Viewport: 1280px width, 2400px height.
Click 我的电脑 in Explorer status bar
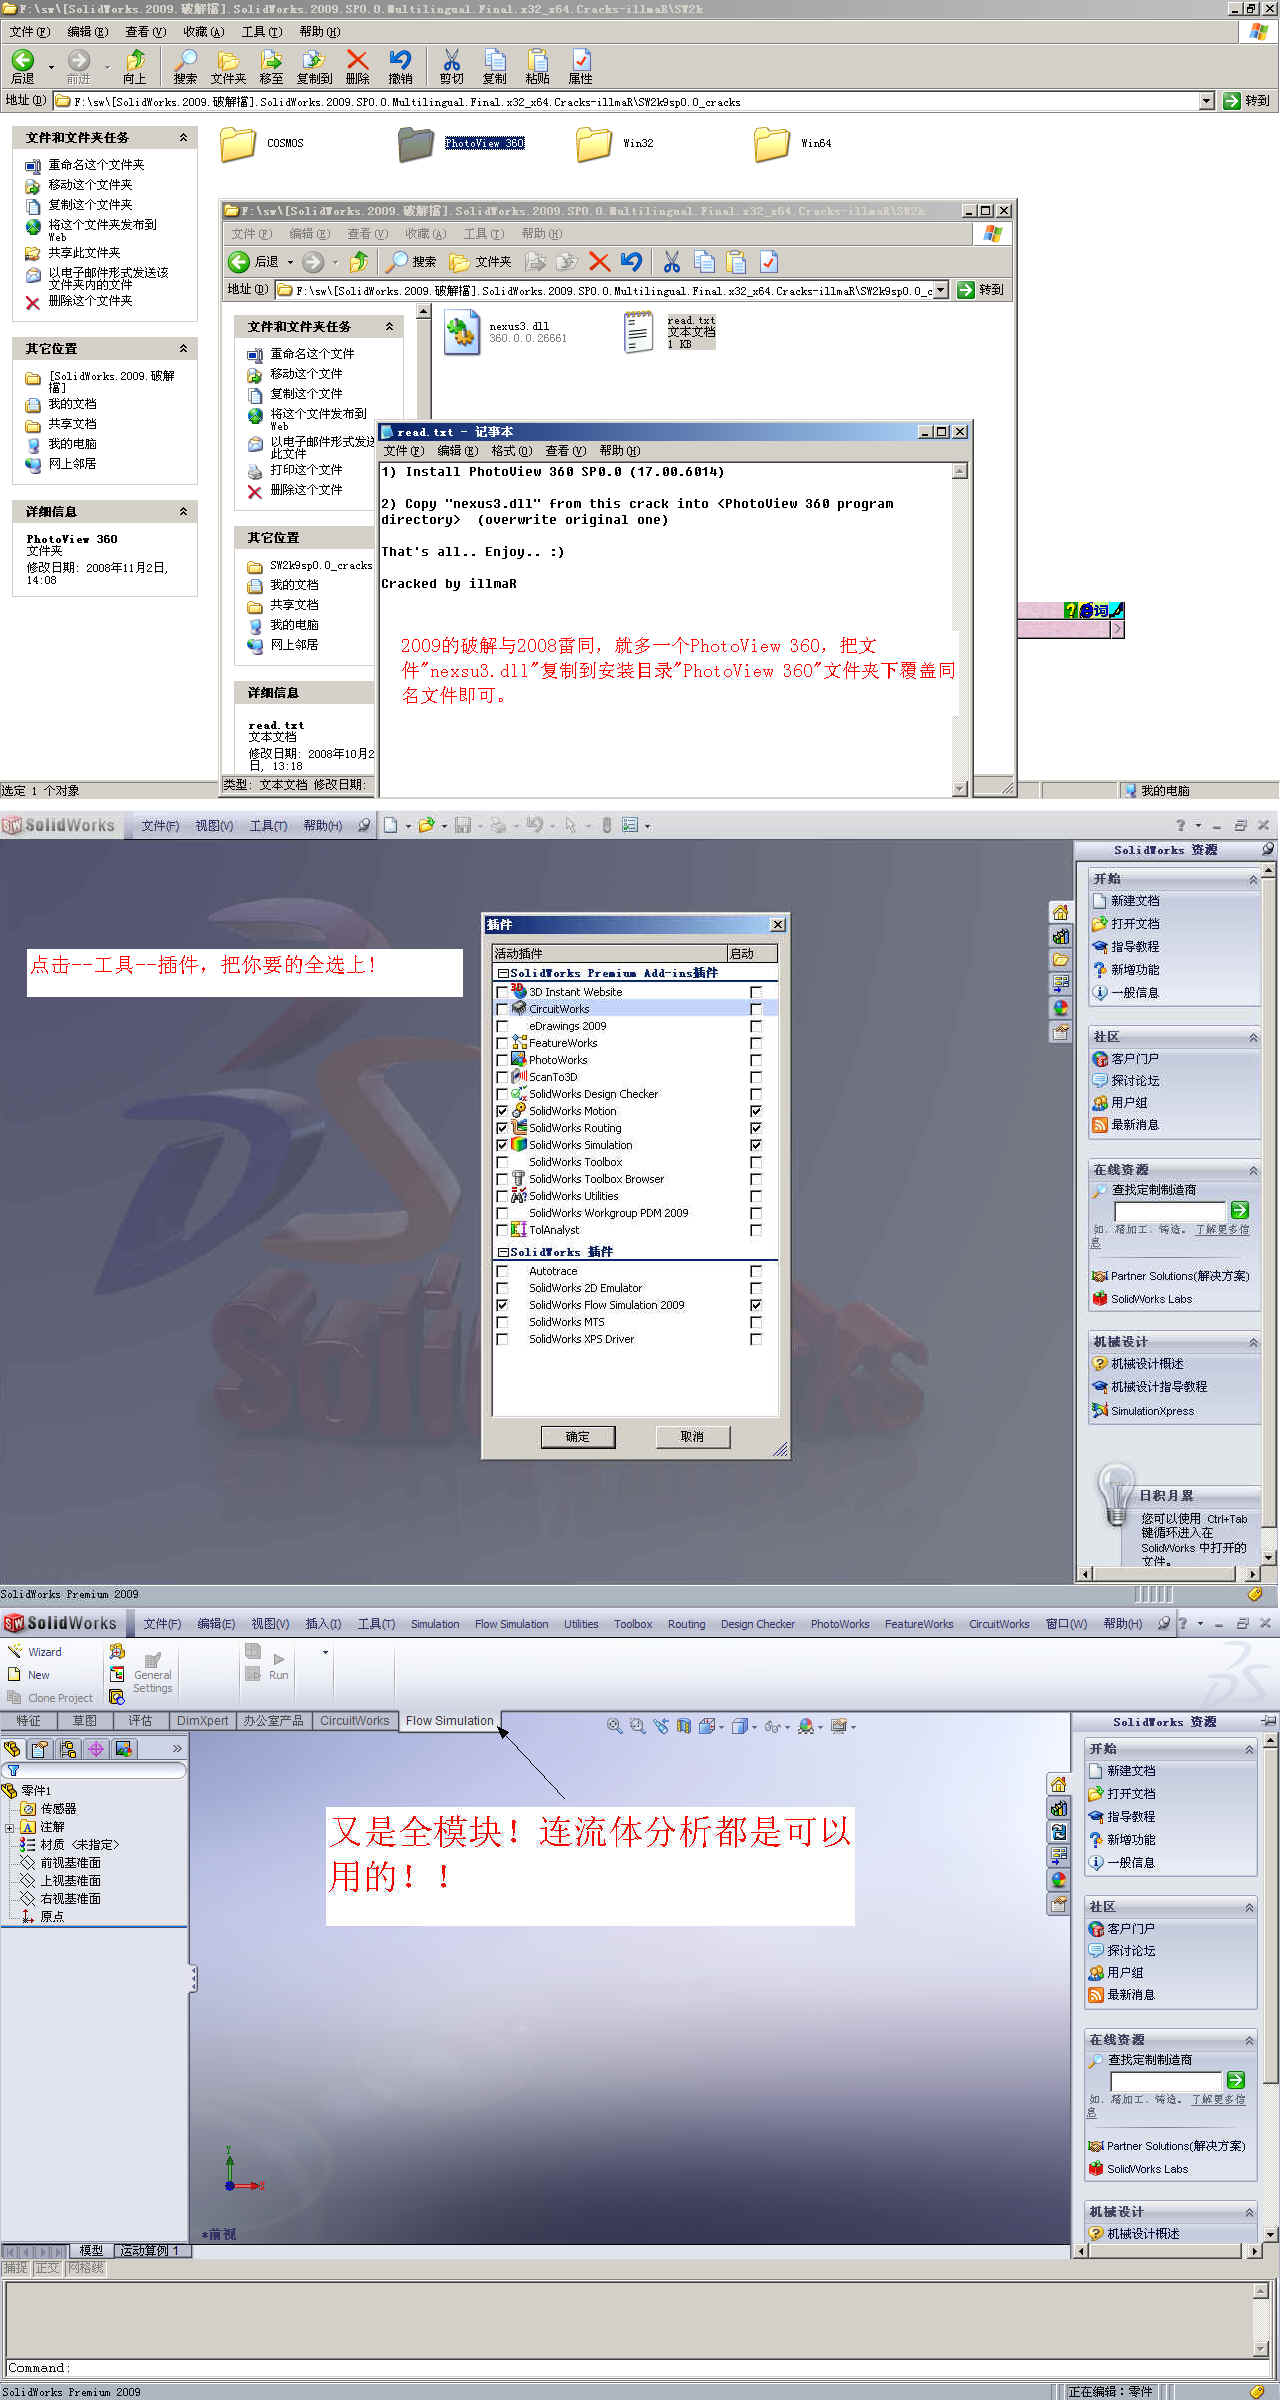(1156, 790)
